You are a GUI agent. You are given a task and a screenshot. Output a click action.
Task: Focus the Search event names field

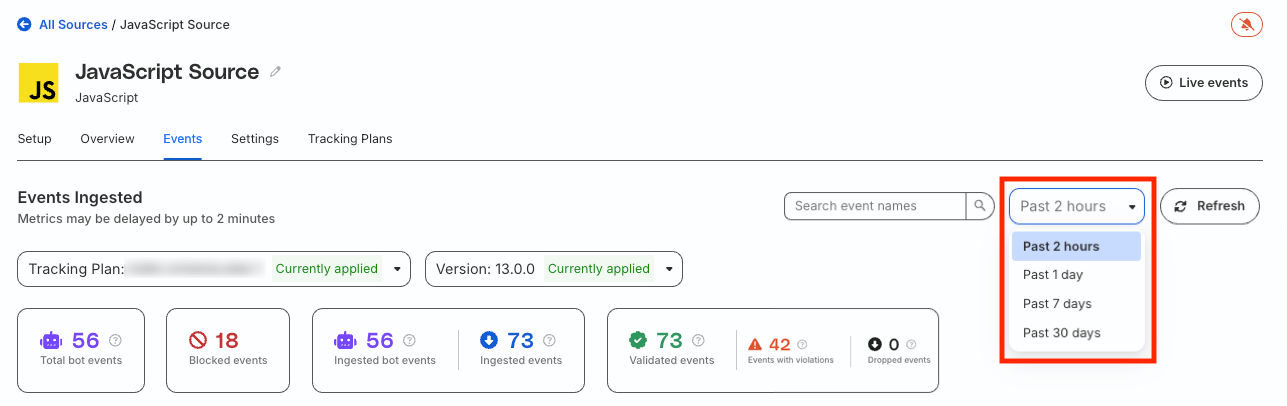[875, 206]
